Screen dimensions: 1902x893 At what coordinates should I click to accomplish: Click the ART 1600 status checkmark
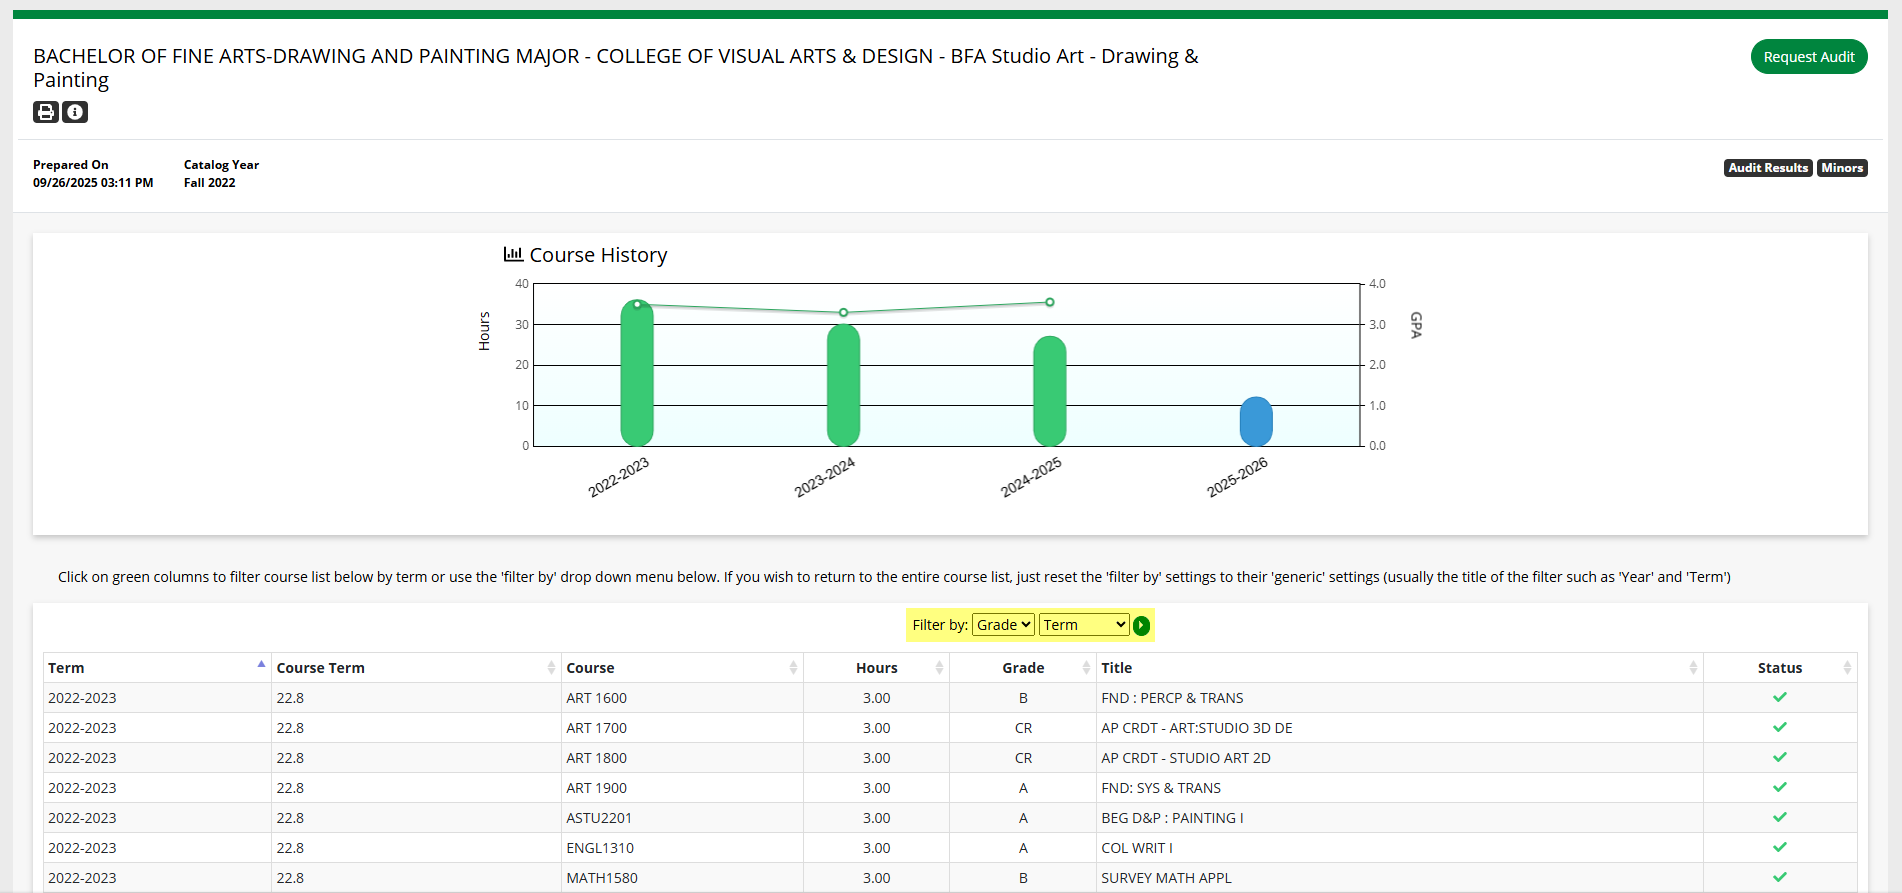(1780, 697)
